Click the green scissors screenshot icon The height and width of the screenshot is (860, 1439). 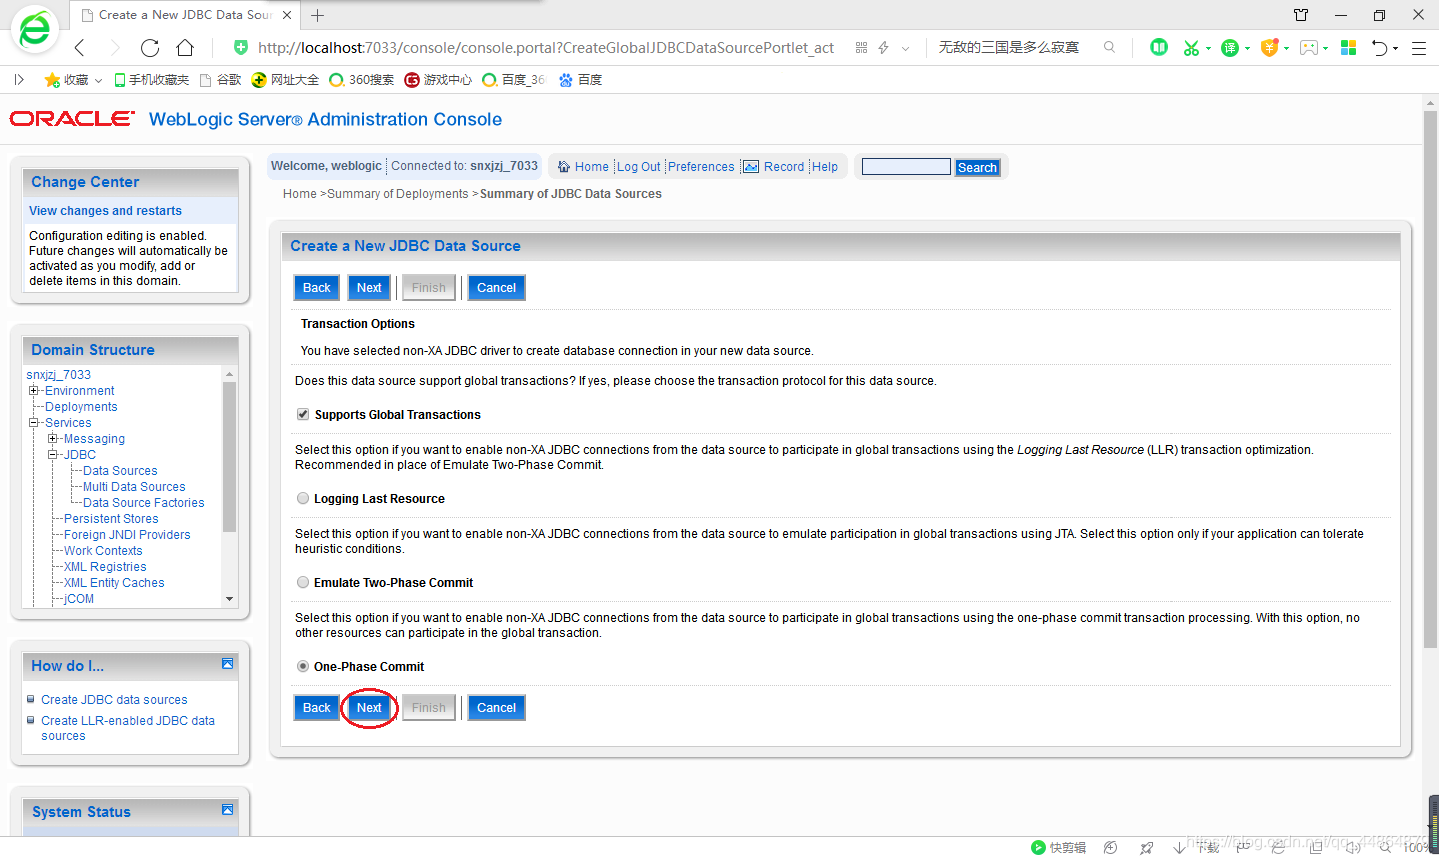pyautogui.click(x=1190, y=47)
